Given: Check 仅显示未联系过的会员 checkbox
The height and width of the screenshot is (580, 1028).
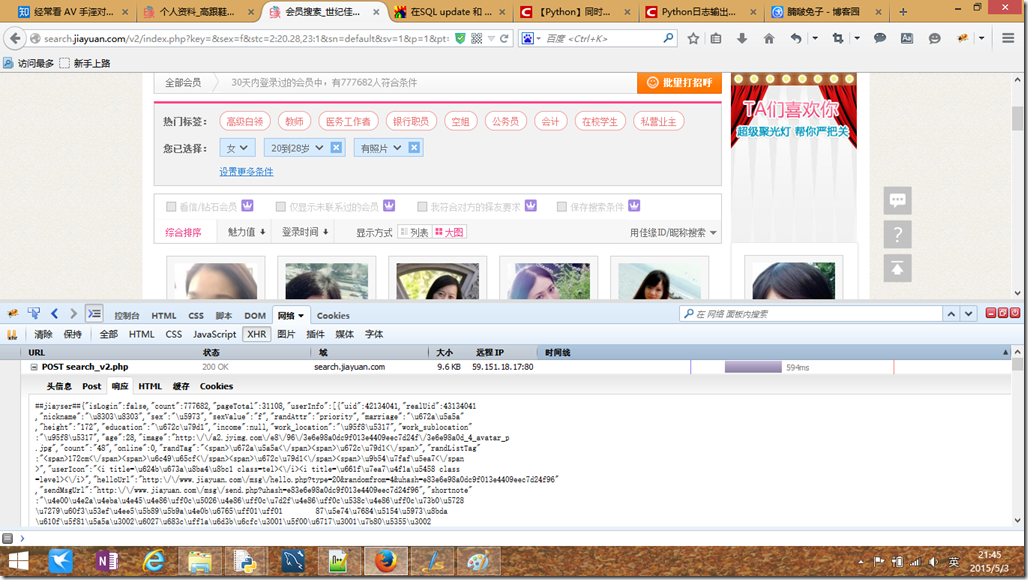Looking at the screenshot, I should (281, 206).
